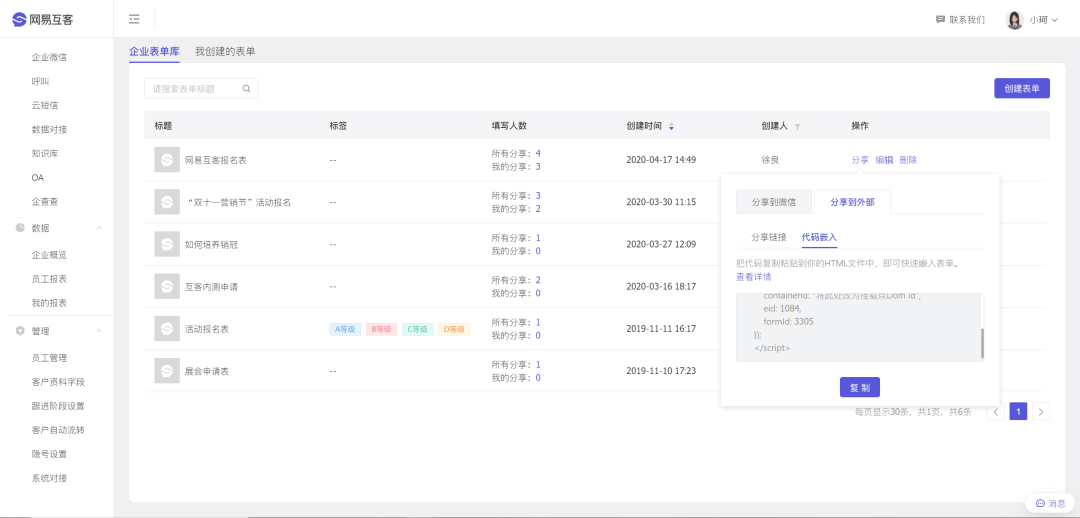Open 隐号设置 in the sidebar
The width and height of the screenshot is (1080, 518).
point(49,455)
